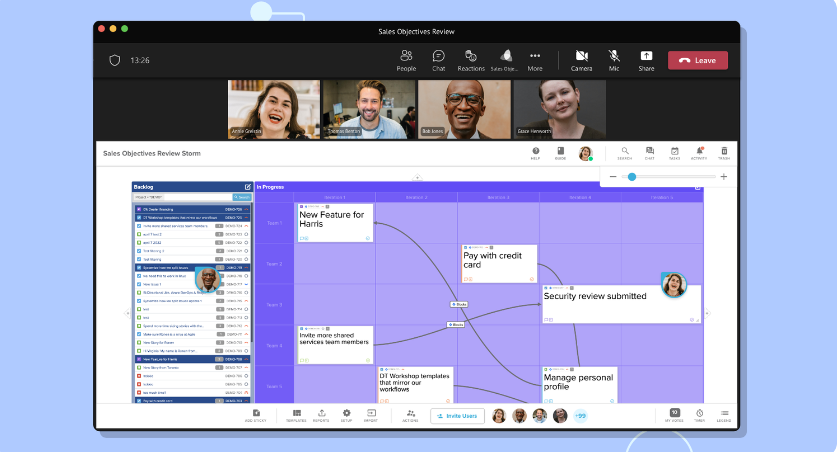Click the Backlog Search button

click(242, 197)
